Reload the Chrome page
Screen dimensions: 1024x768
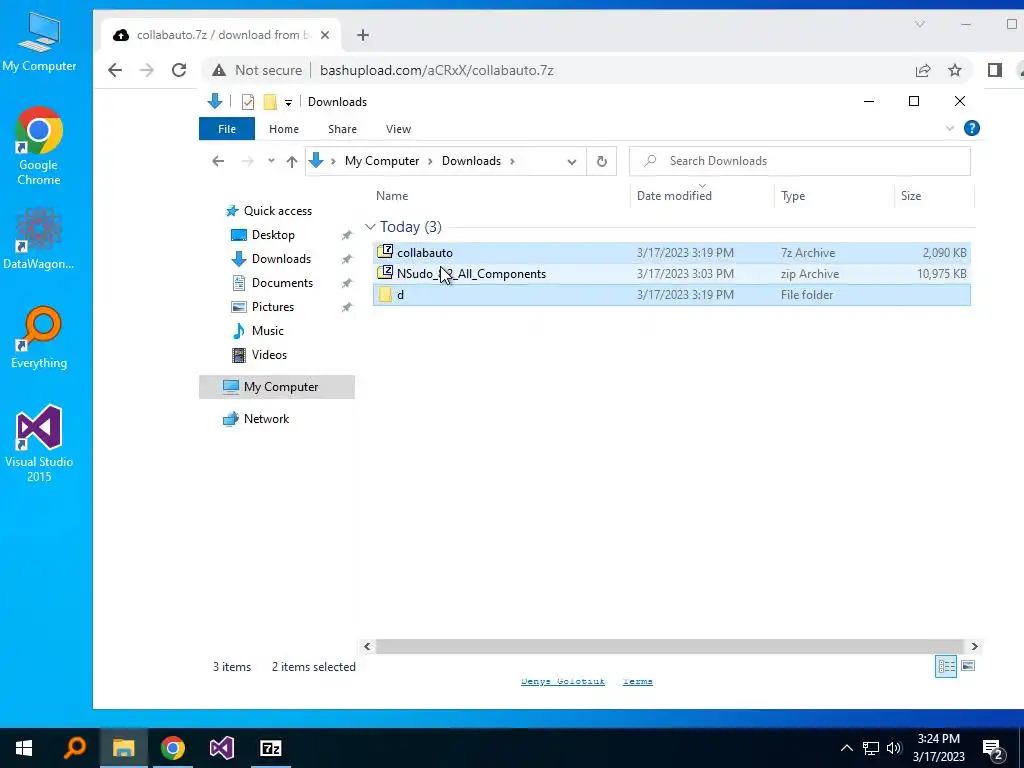coord(178,70)
